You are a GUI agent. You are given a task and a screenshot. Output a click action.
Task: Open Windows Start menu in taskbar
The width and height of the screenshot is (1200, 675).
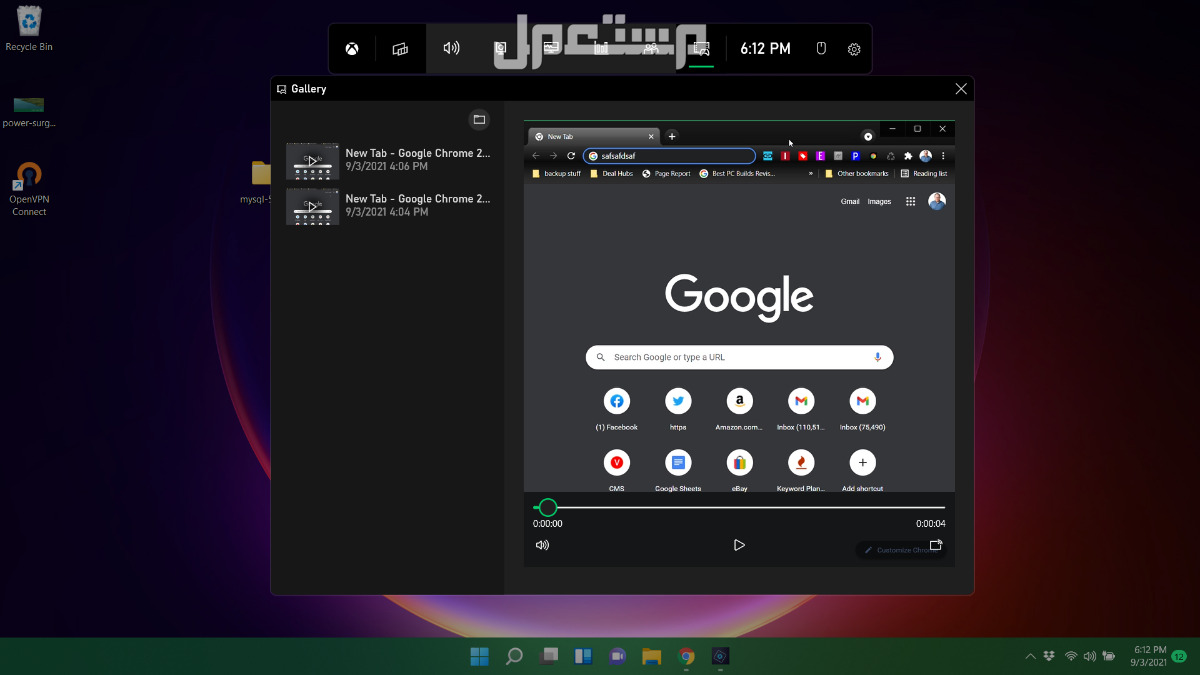480,656
